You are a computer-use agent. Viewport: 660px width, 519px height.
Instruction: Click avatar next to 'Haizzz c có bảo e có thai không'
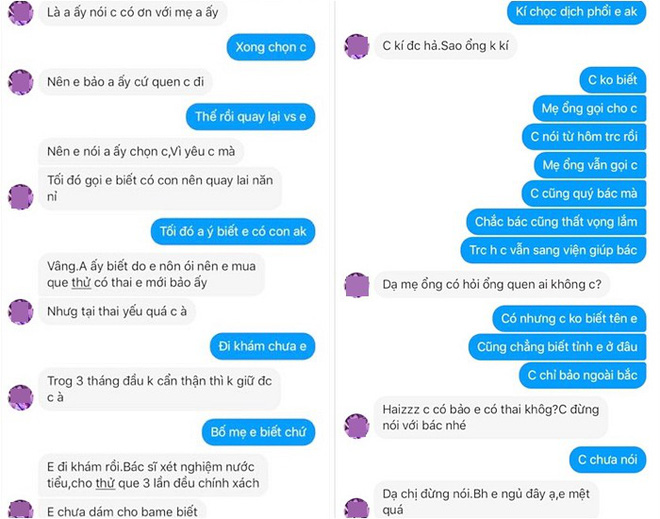(357, 426)
